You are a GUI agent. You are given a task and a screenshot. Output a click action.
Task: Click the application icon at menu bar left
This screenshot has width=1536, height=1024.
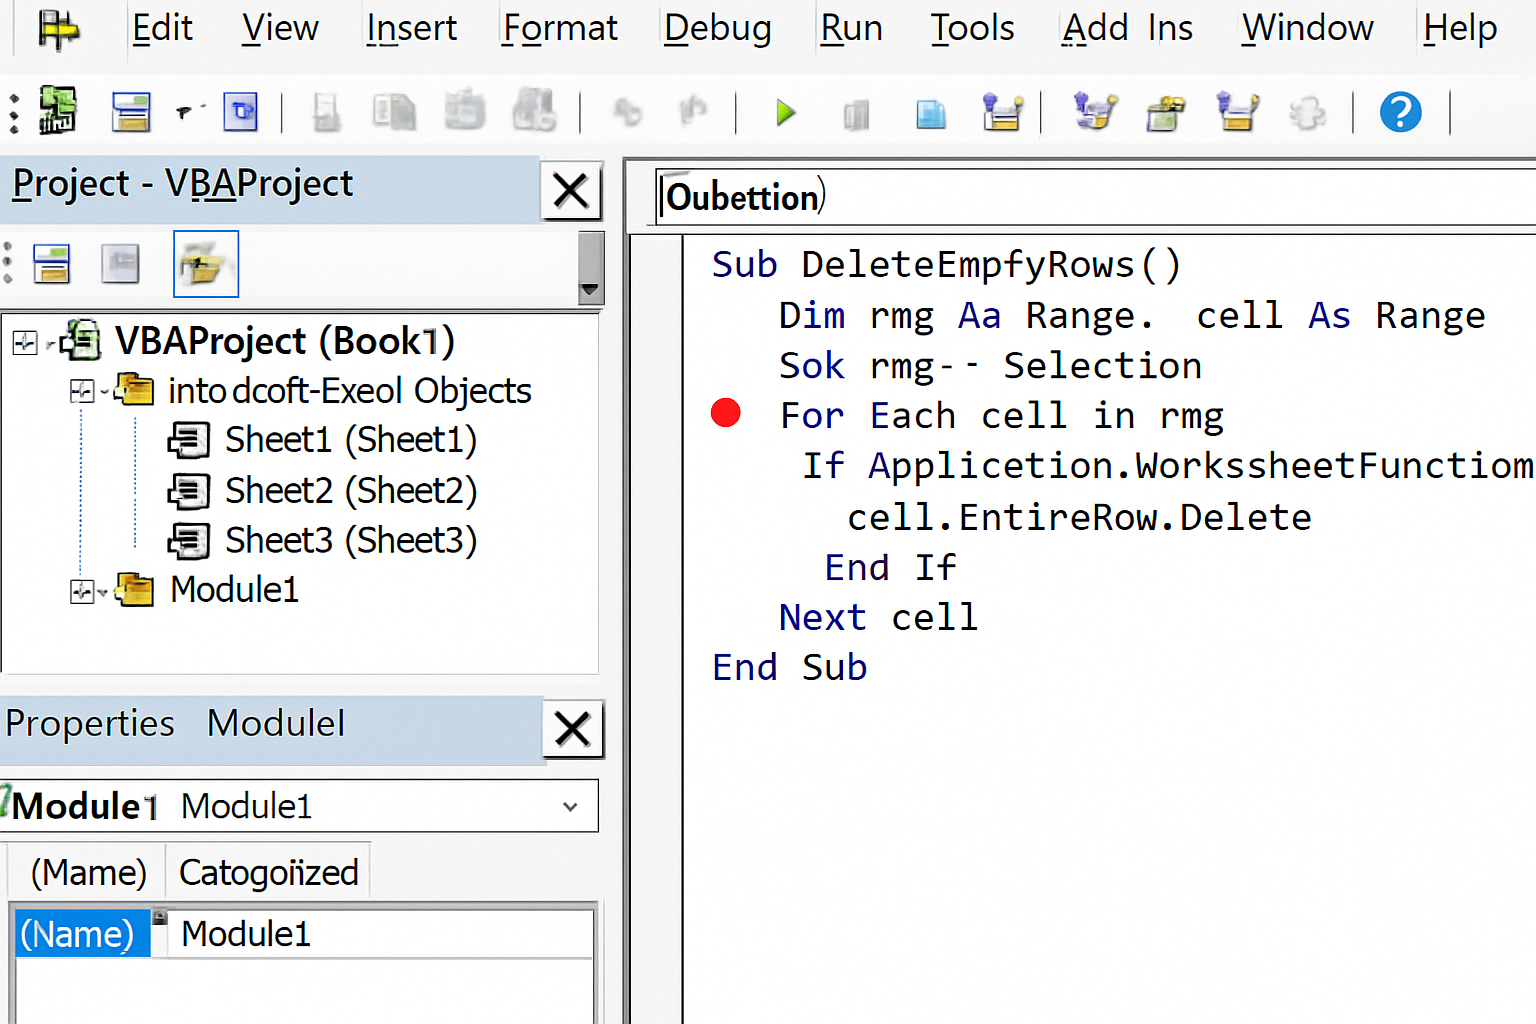[x=58, y=29]
